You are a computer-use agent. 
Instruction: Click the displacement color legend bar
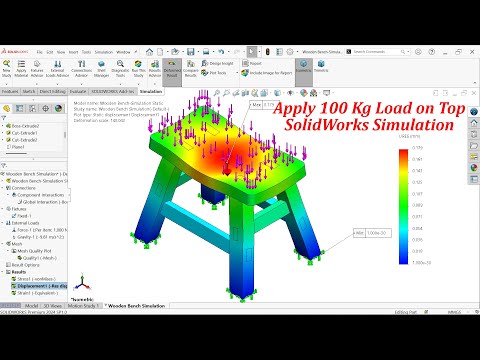click(x=403, y=207)
